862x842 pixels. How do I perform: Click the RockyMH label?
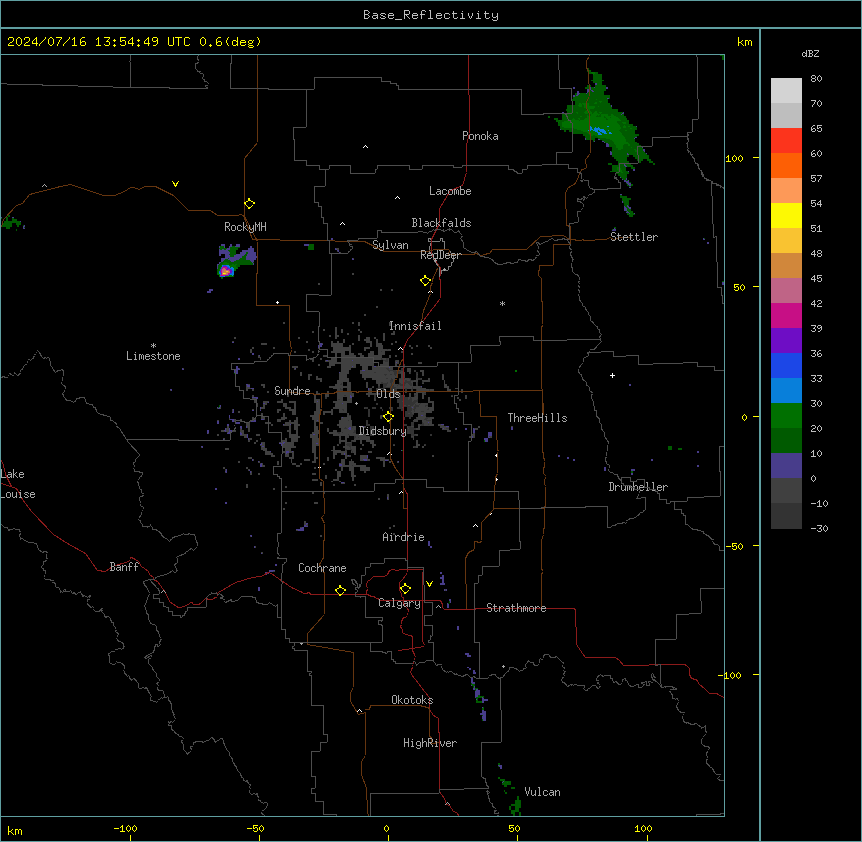pos(245,226)
